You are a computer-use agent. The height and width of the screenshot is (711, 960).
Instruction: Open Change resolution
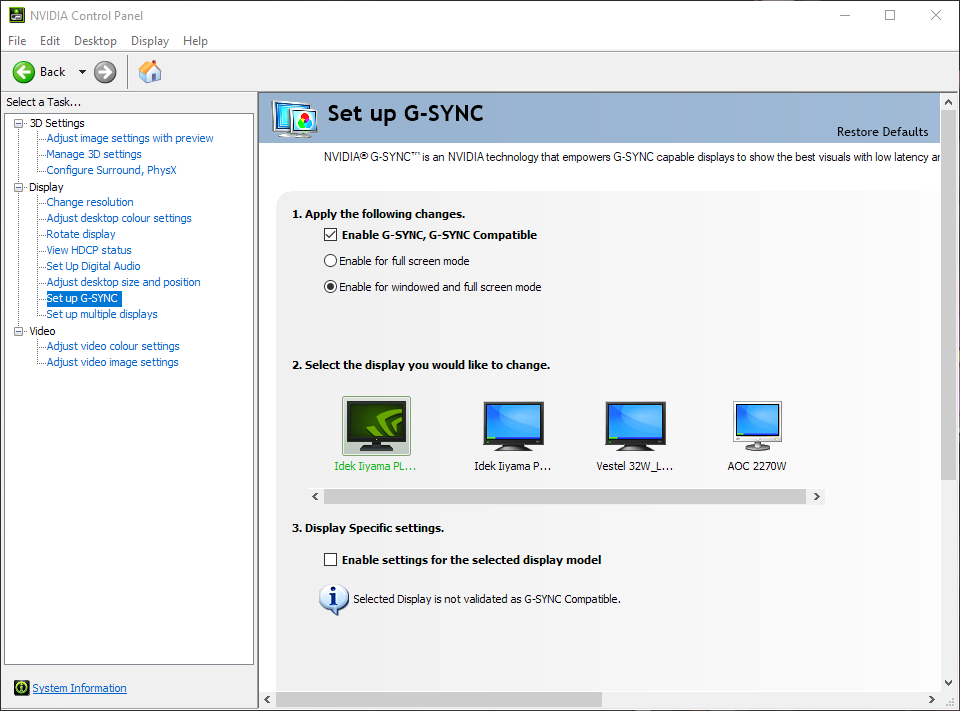(x=90, y=202)
